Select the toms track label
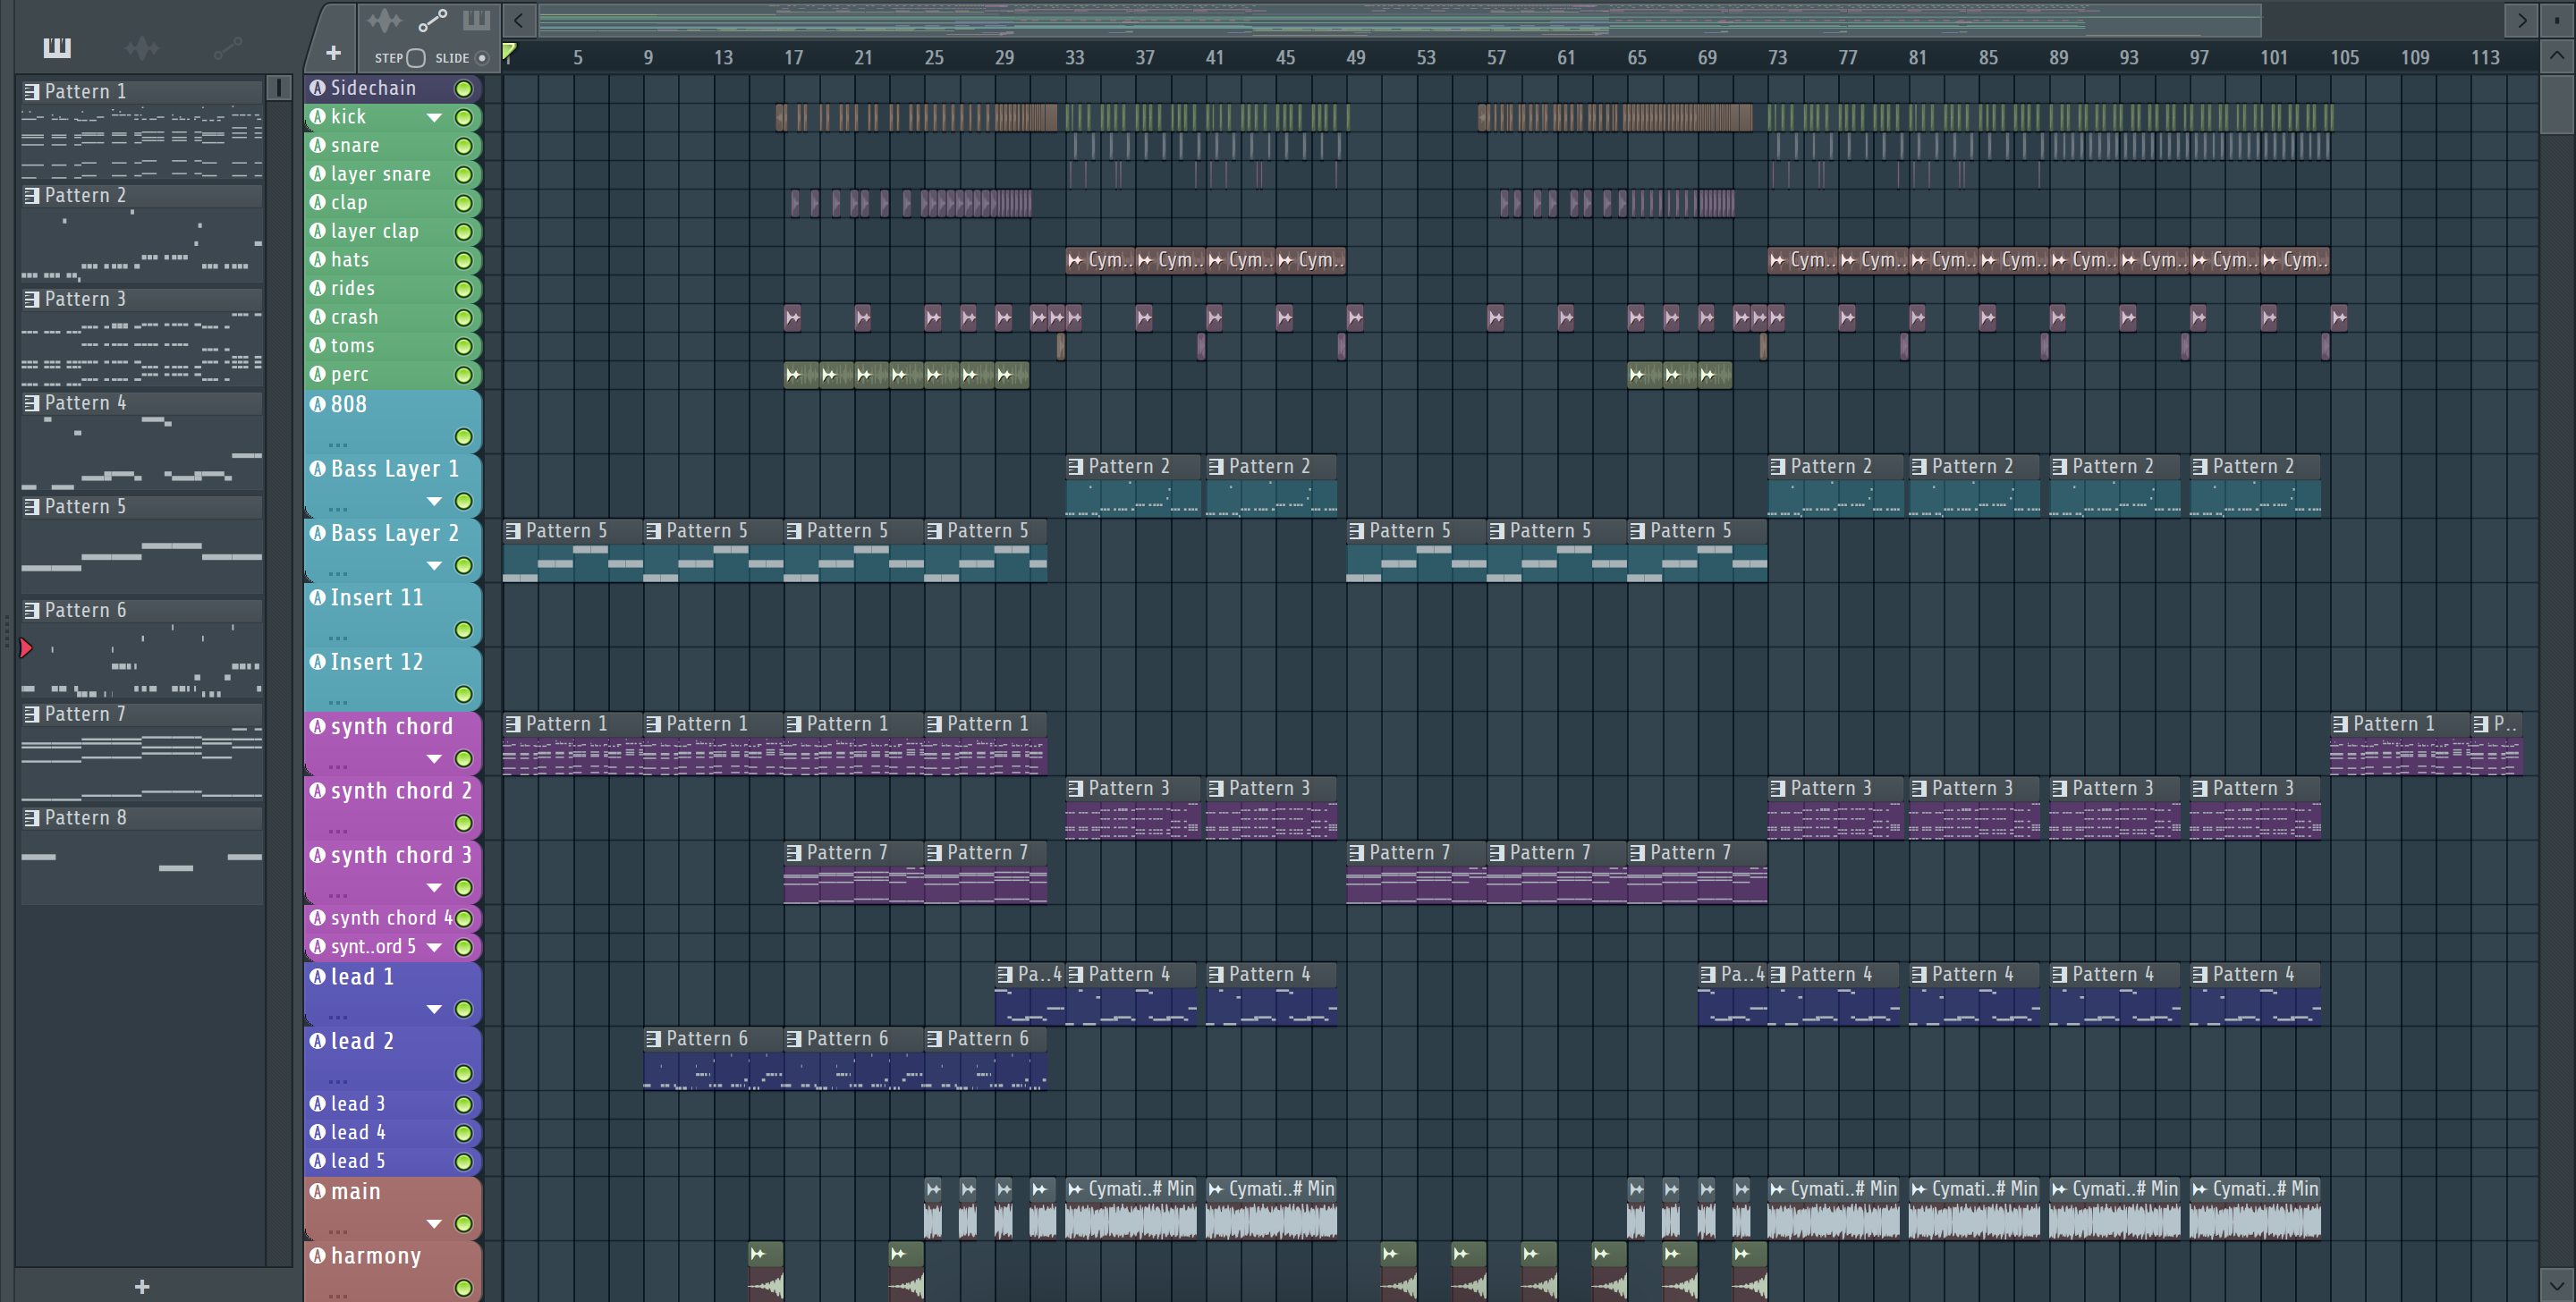This screenshot has width=2576, height=1302. click(x=353, y=346)
